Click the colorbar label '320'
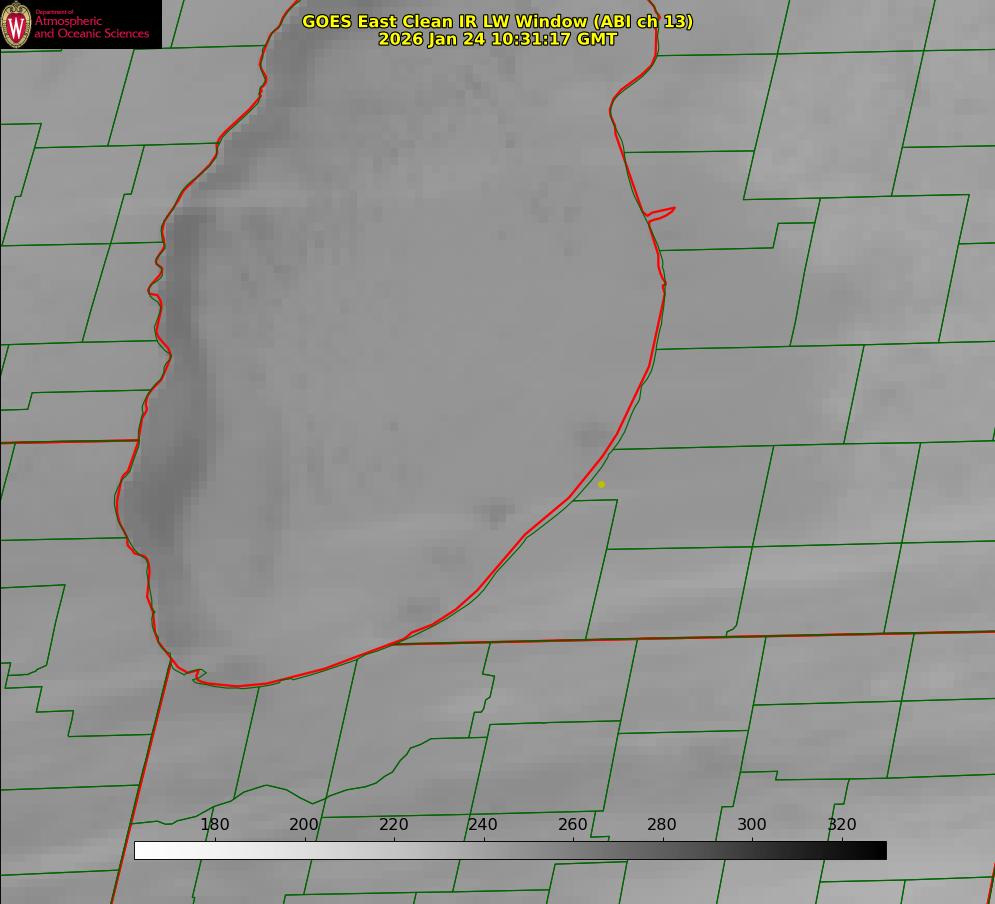 click(x=842, y=824)
